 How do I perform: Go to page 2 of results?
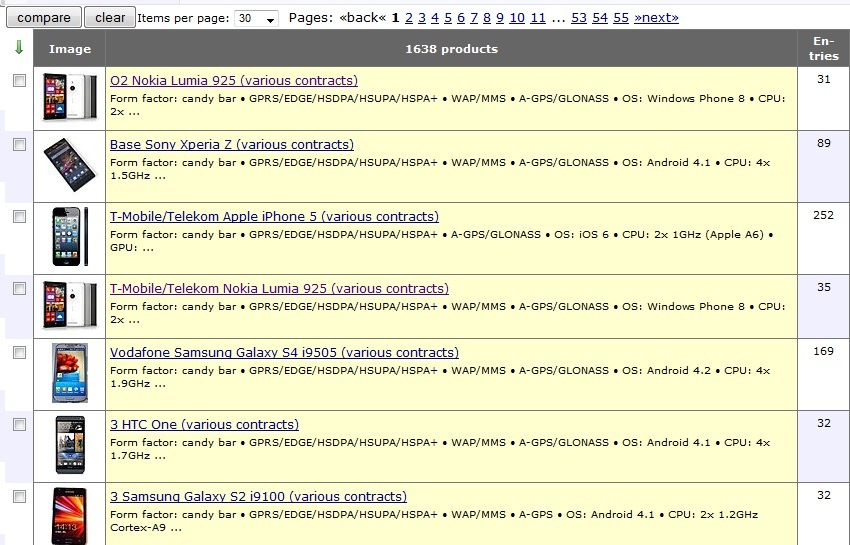pyautogui.click(x=408, y=17)
